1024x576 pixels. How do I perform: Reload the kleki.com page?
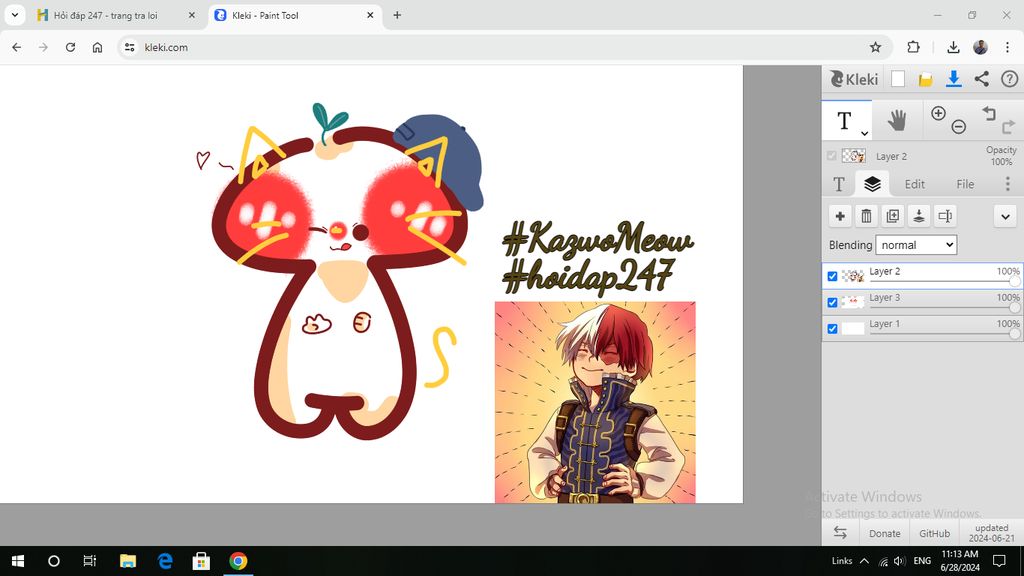click(x=71, y=47)
